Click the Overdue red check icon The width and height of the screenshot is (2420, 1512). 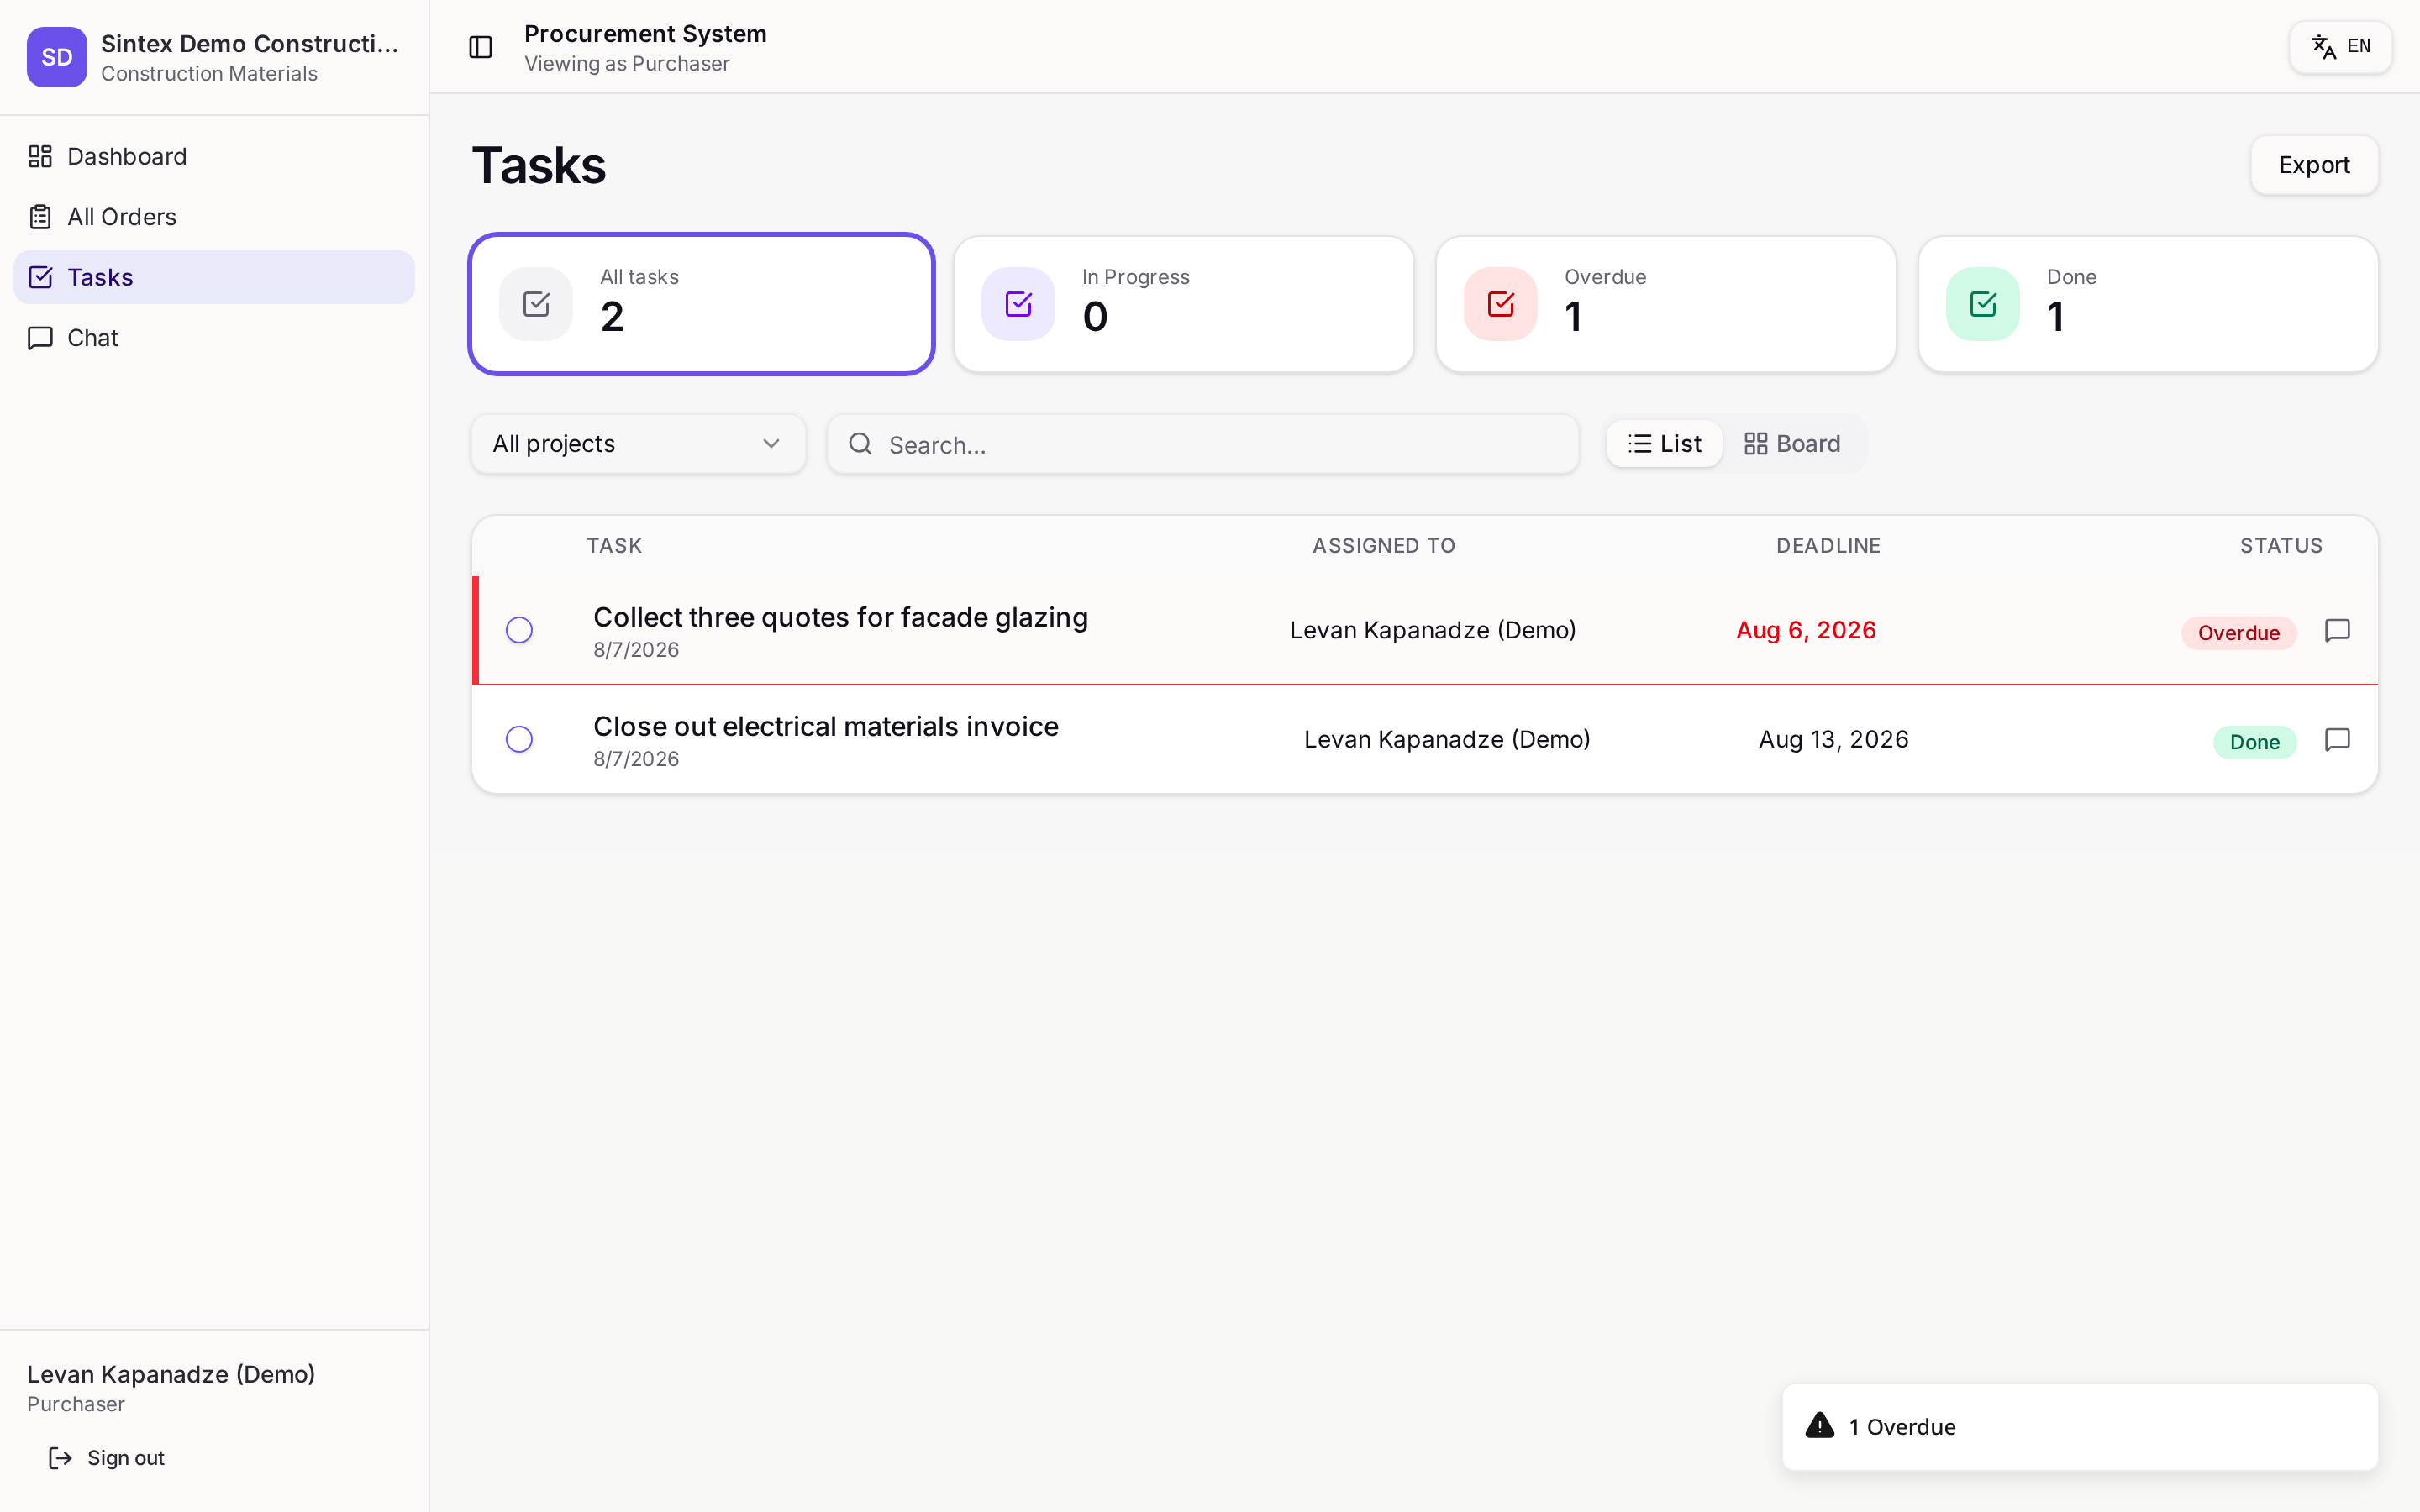[x=1500, y=304]
